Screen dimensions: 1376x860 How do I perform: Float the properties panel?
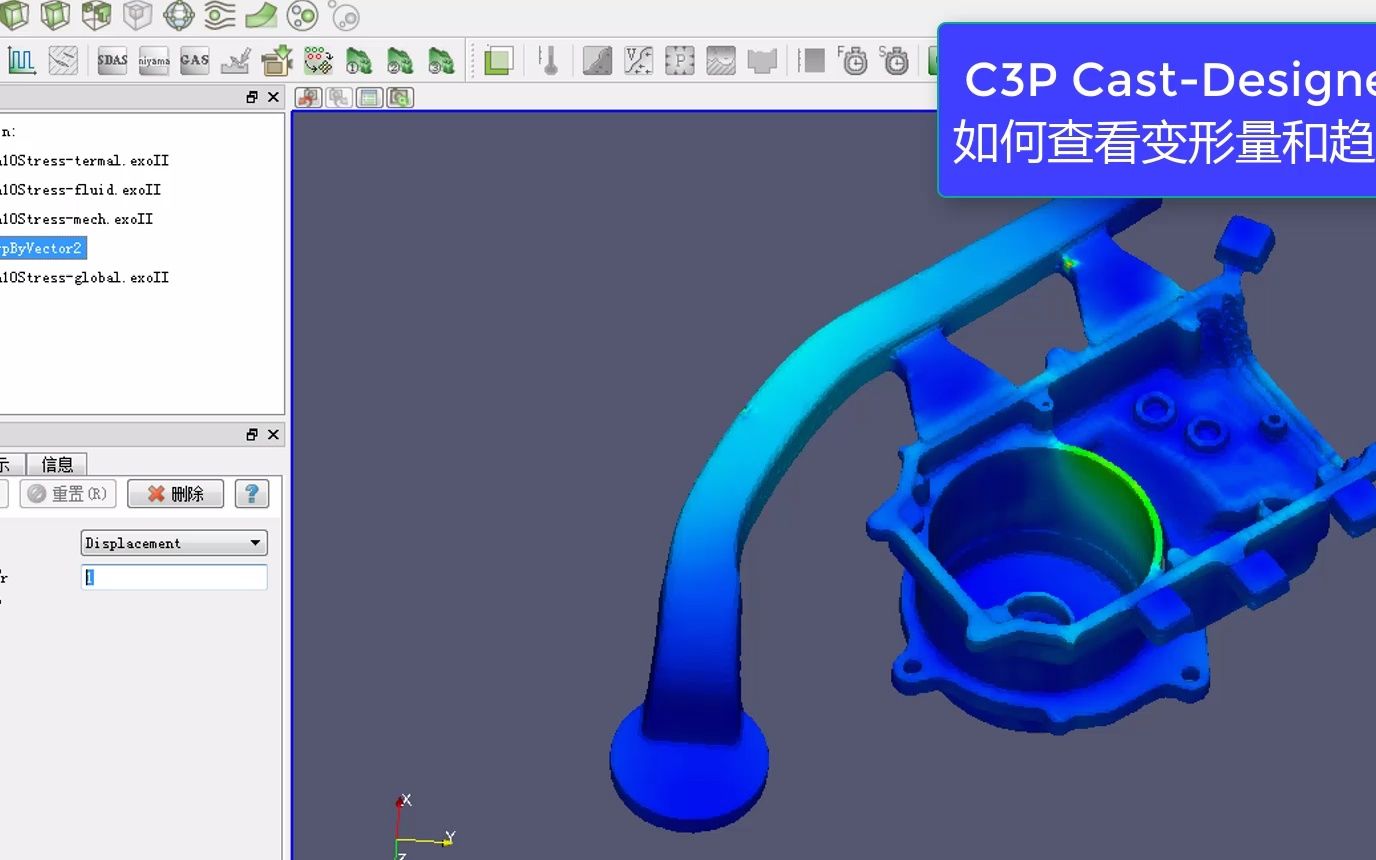[252, 434]
